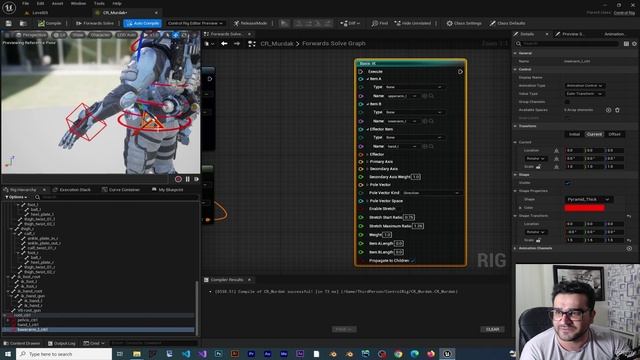Viewport: 640px width, 360px height.
Task: Collapse the Item A pin on Basic IK node
Action: [367, 79]
